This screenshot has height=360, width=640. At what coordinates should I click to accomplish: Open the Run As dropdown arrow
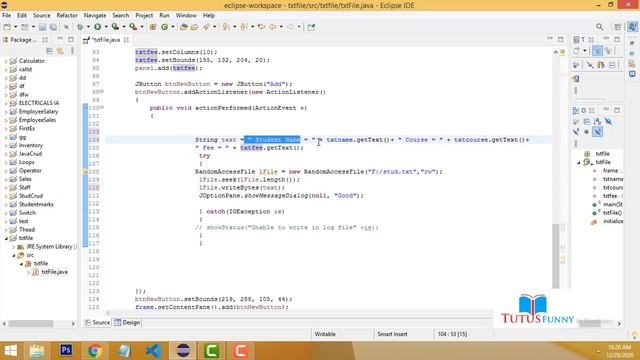point(106,27)
